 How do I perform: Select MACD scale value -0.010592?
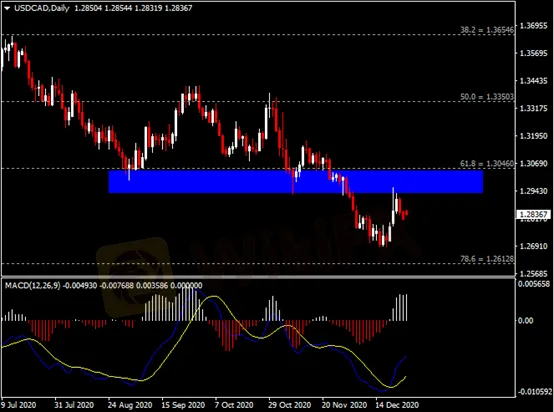click(535, 392)
